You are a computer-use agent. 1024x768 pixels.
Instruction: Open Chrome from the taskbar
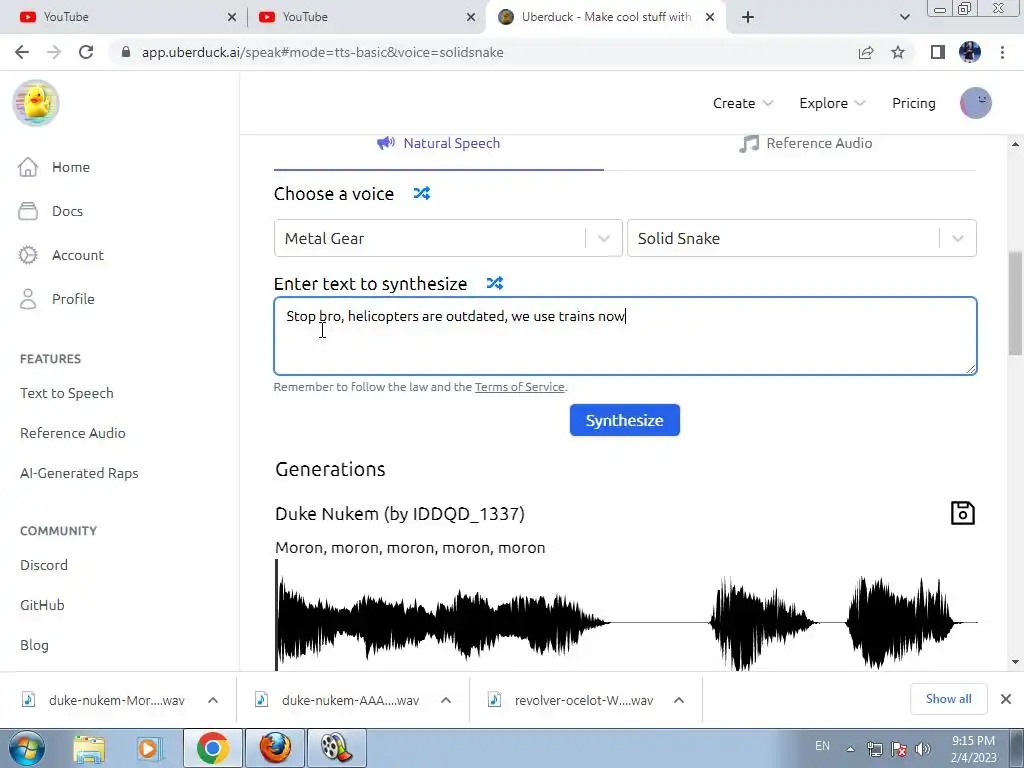(x=212, y=748)
